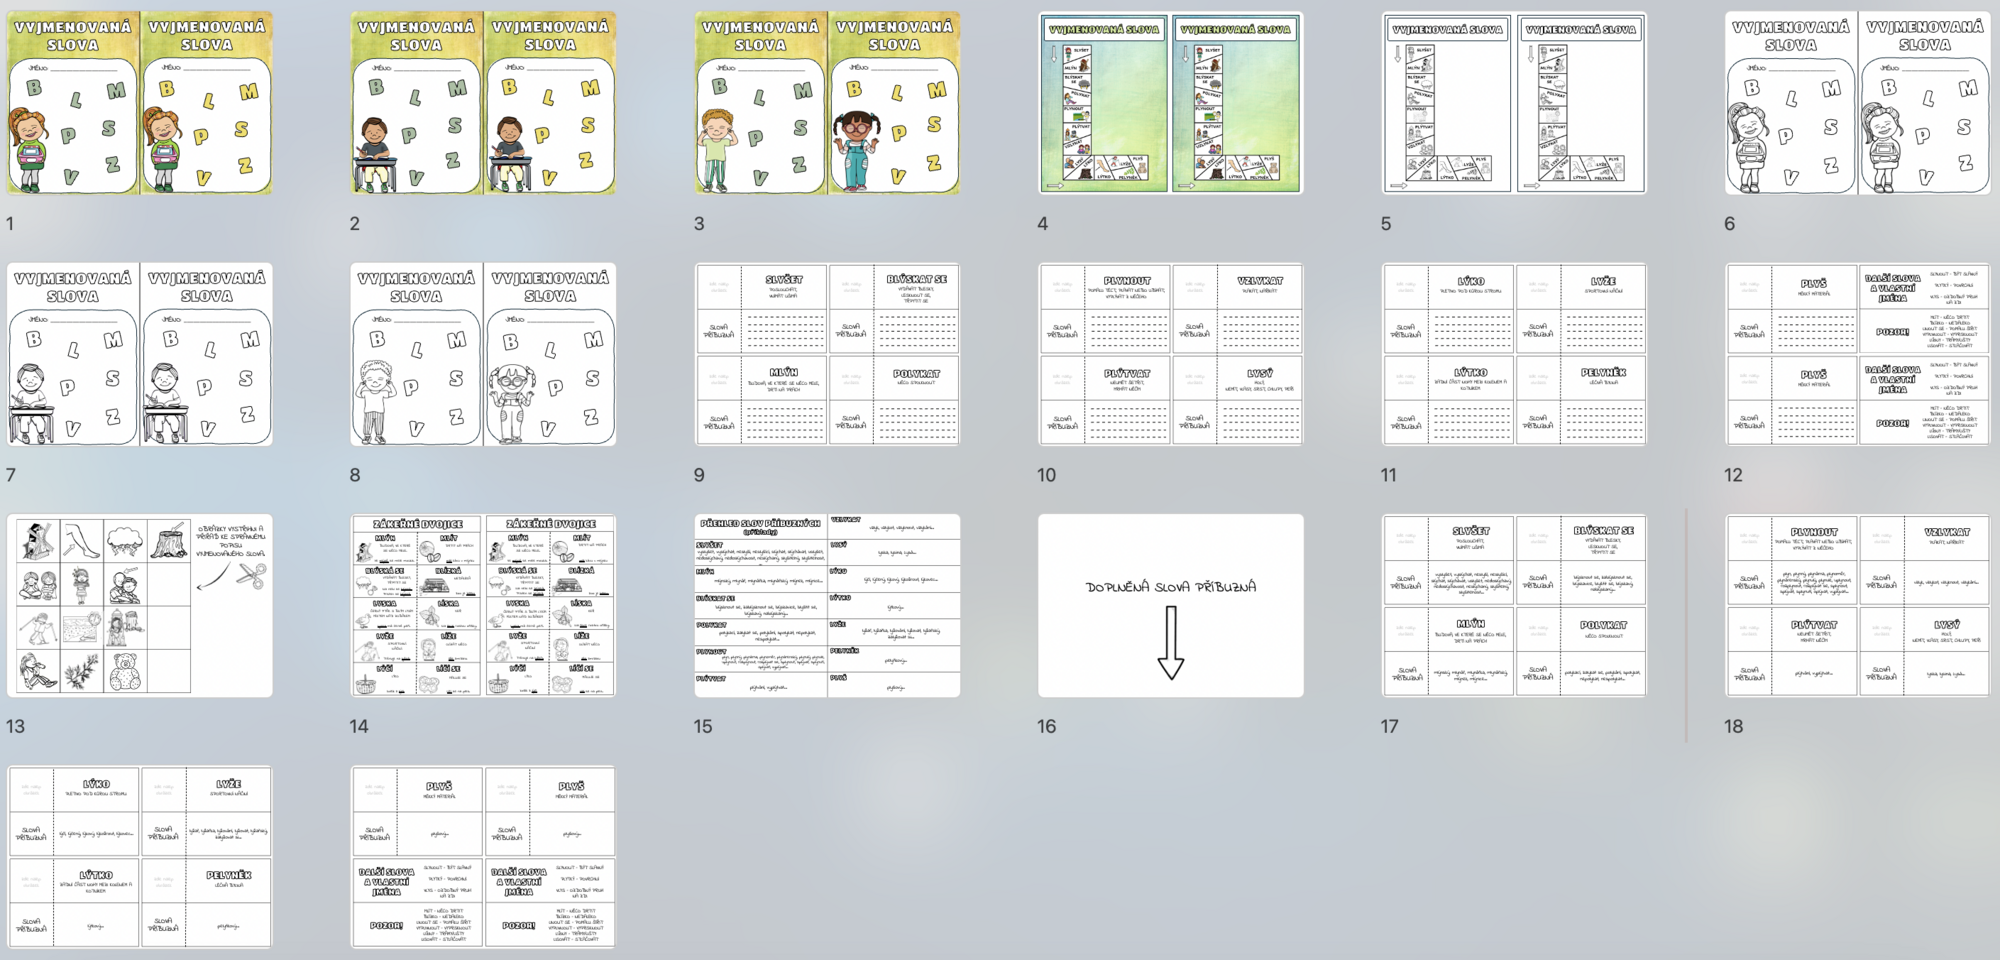
Task: Open slide 3 colored cover with glasses girl
Action: 827,103
